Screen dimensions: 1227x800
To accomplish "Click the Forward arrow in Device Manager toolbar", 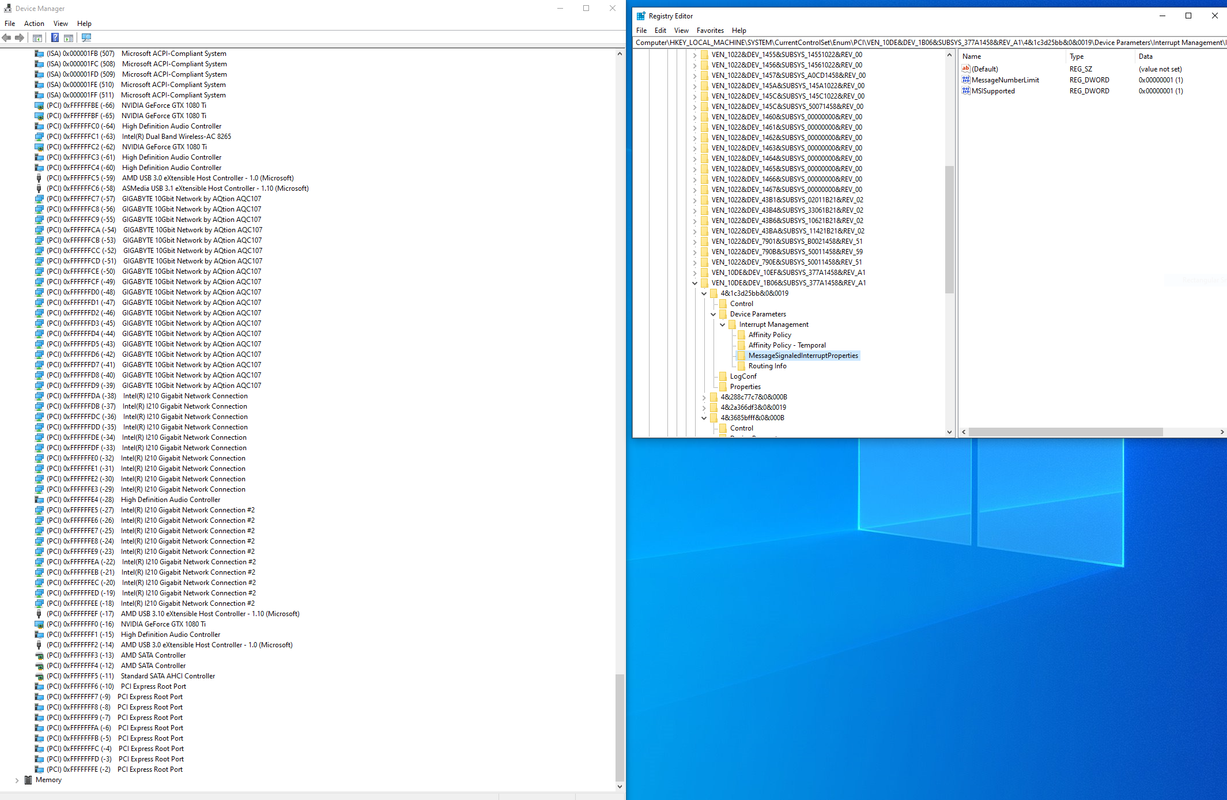I will click(x=19, y=38).
